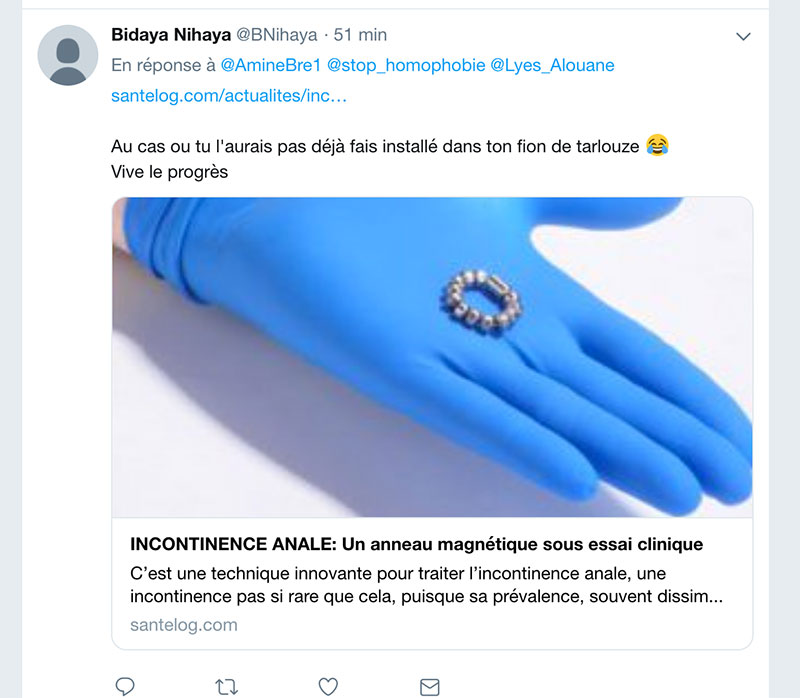Screen dimensions: 800x698
Task: Click the laughing emoji in the tweet
Action: pos(657,145)
